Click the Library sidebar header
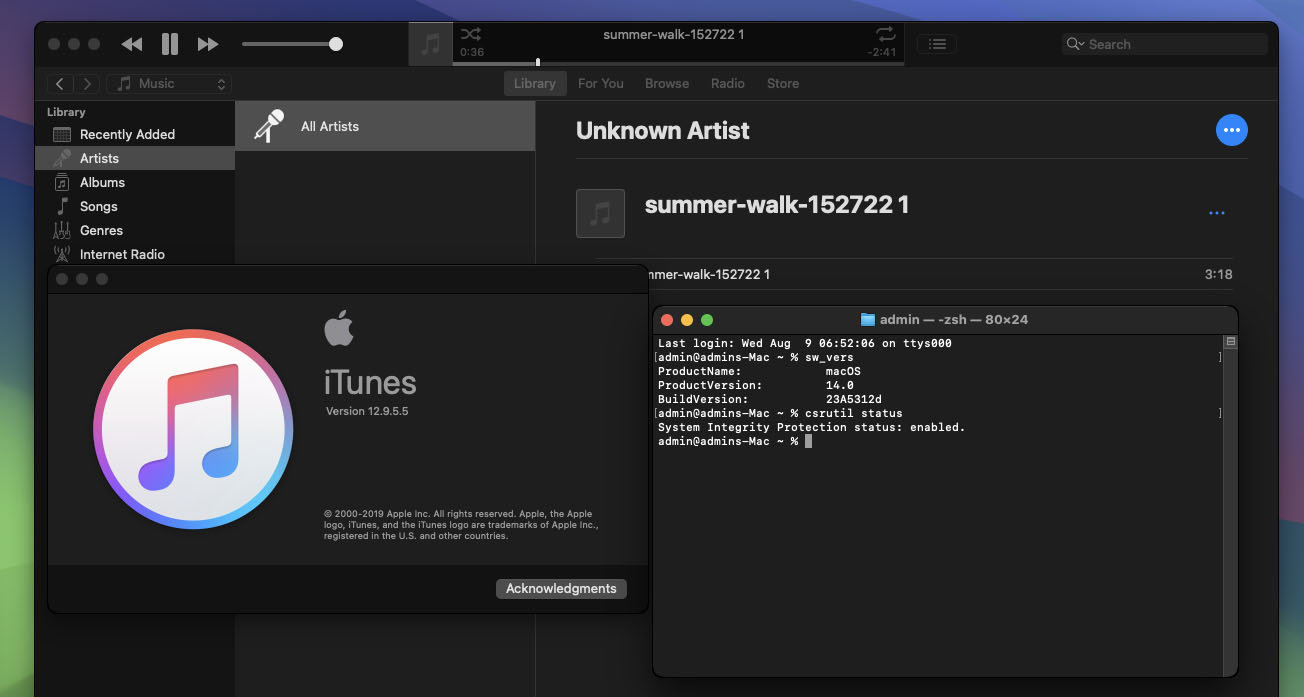Viewport: 1304px width, 697px height. [66, 112]
